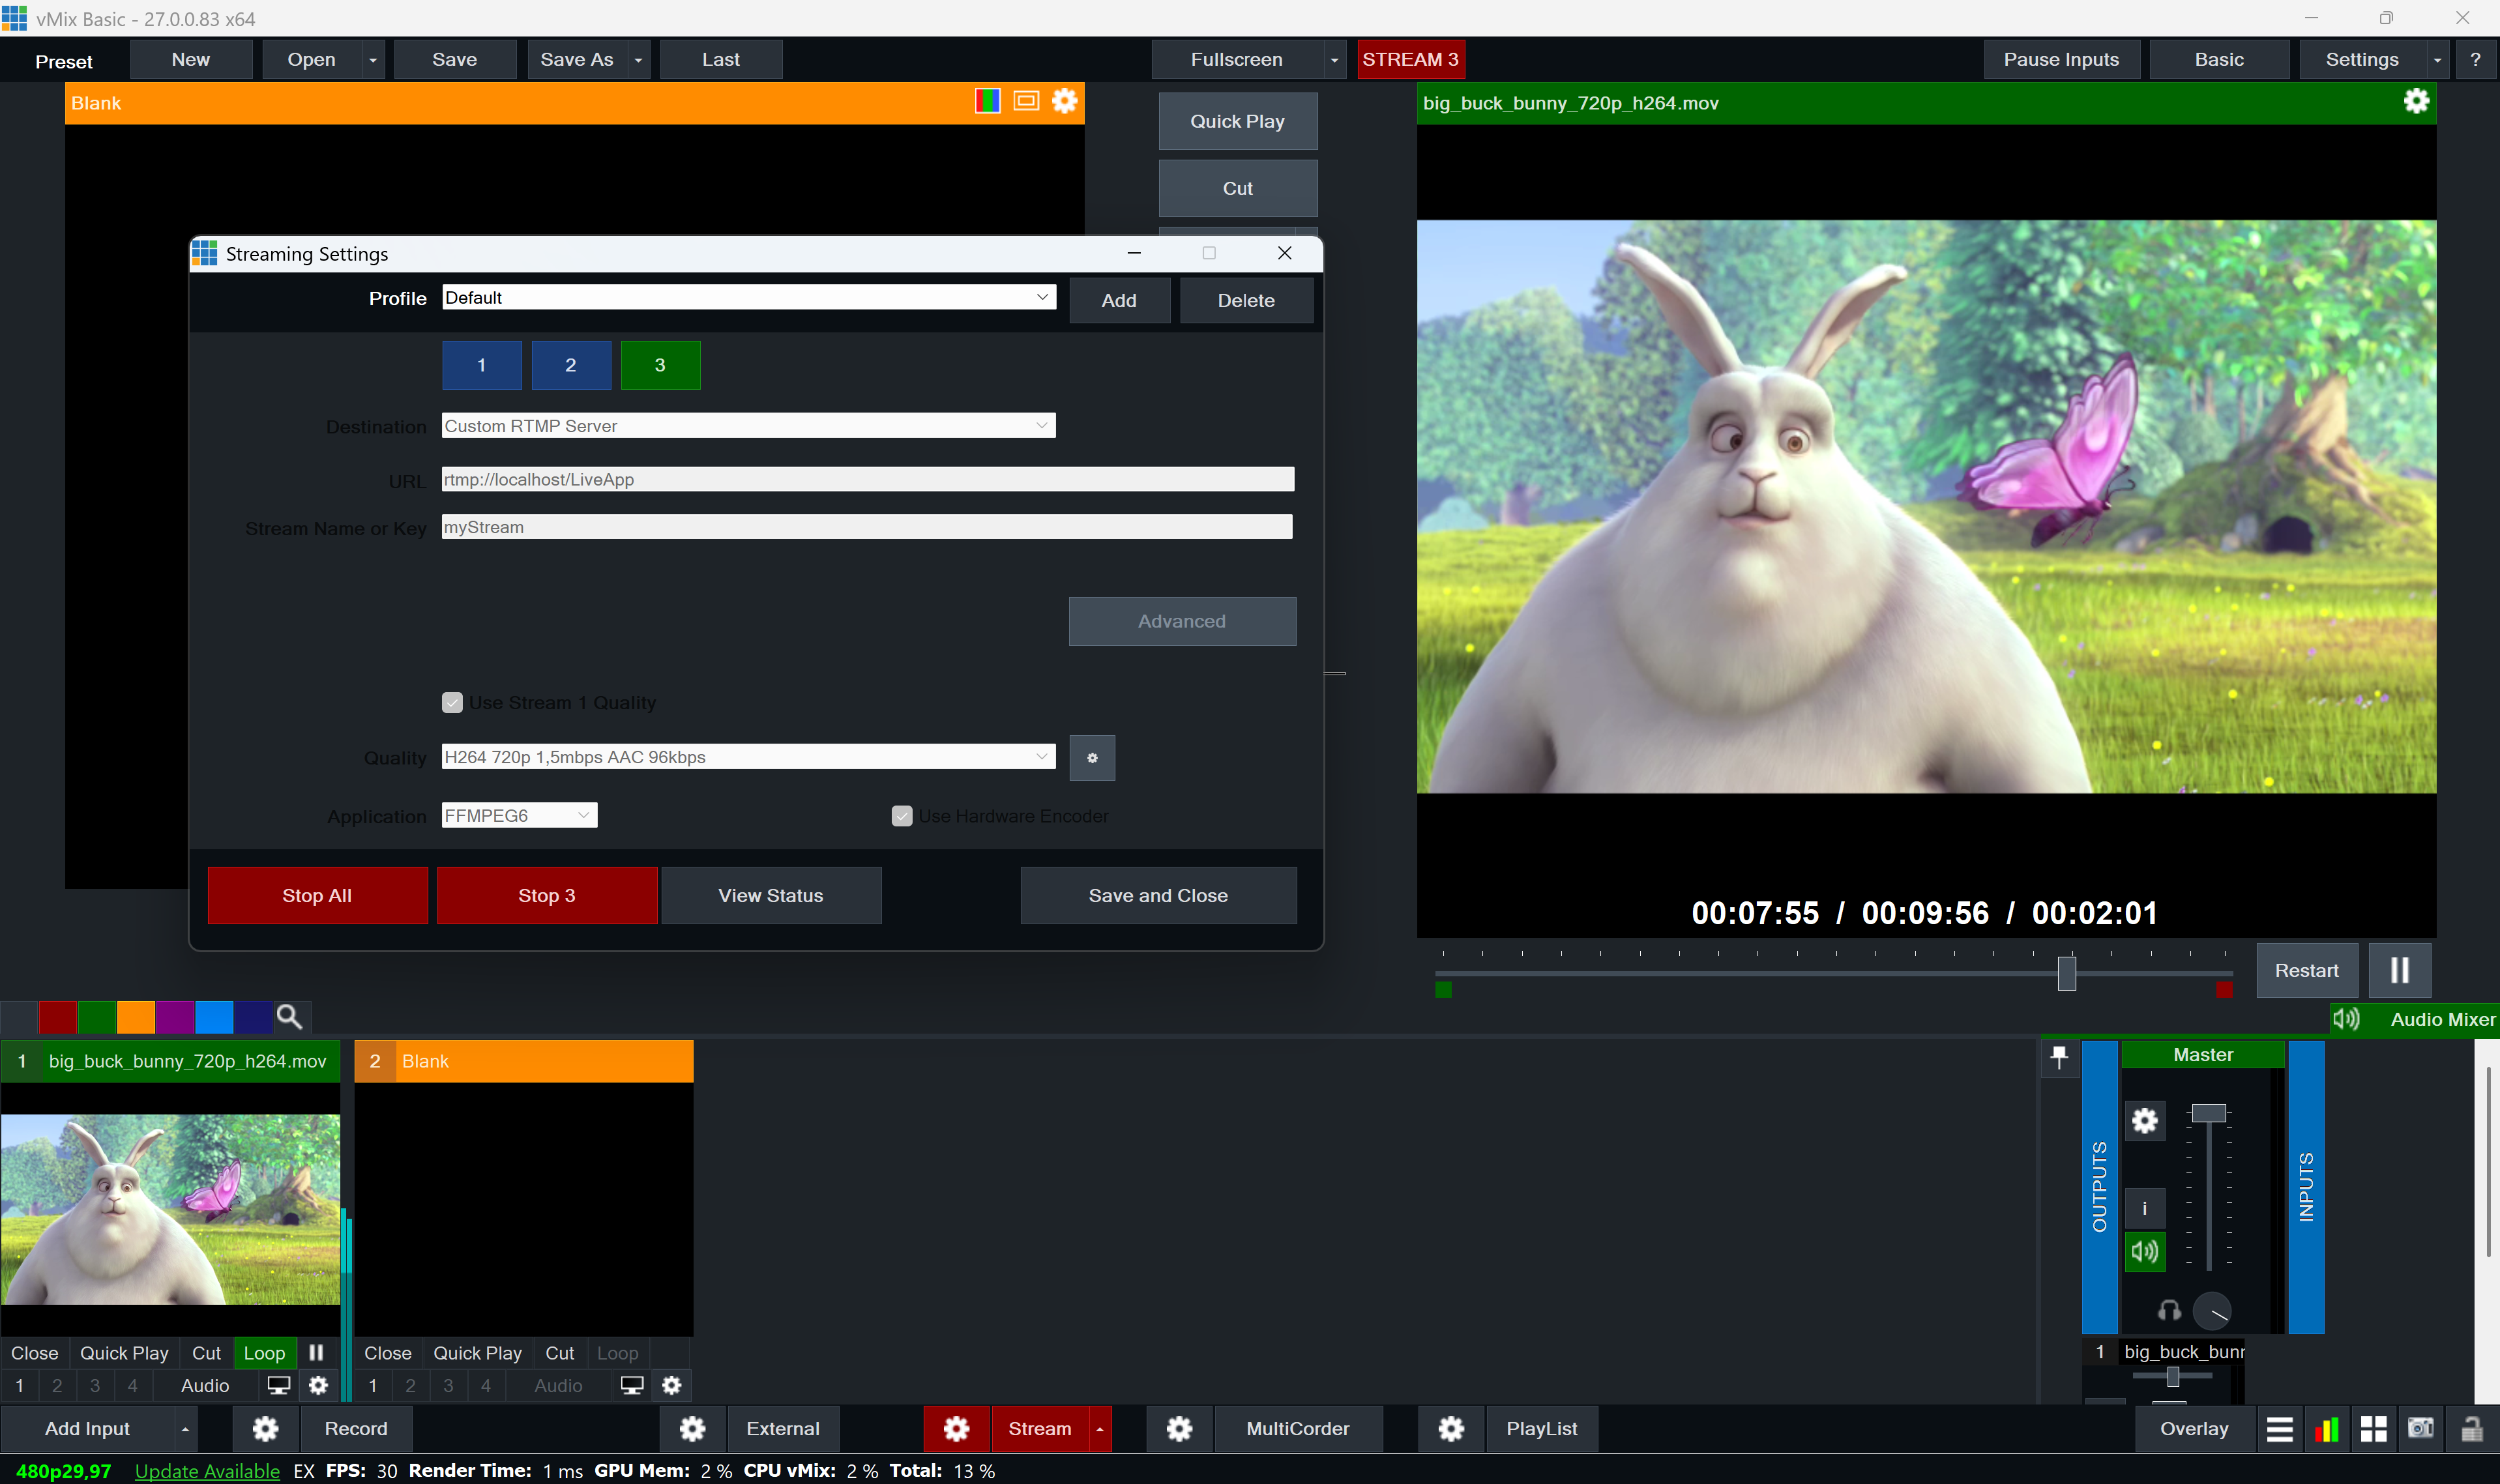Screen dimensions: 2500x1484
Task: Expand the arrow beside the Stream button
Action: [x=1099, y=1429]
